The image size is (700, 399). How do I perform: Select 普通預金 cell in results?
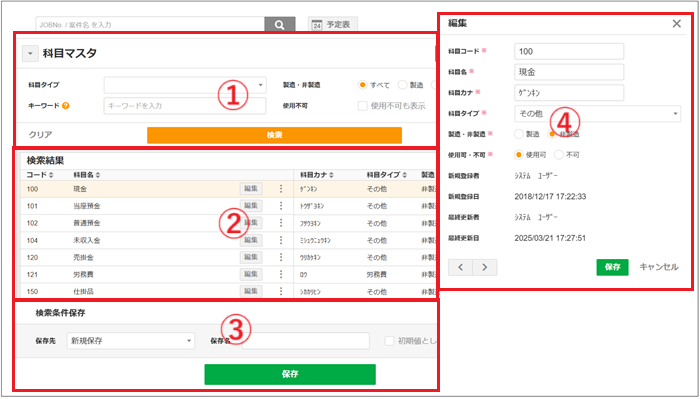[x=87, y=223]
